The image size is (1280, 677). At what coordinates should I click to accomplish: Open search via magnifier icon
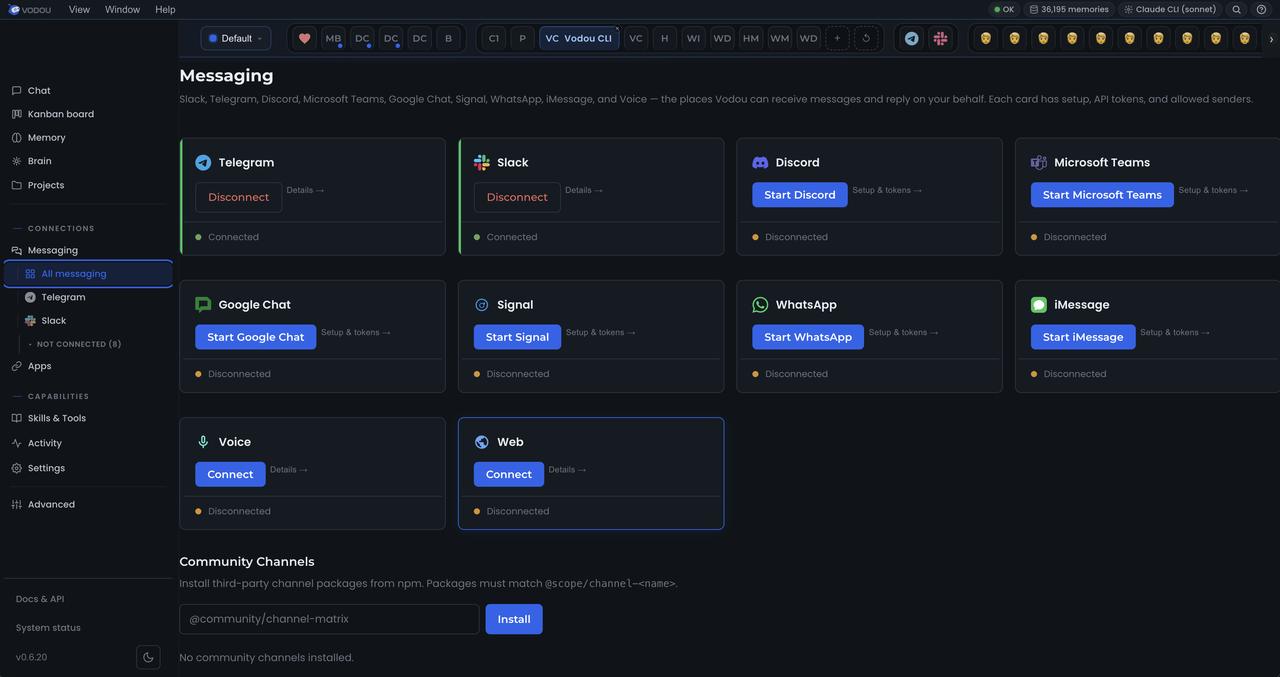(x=1237, y=9)
